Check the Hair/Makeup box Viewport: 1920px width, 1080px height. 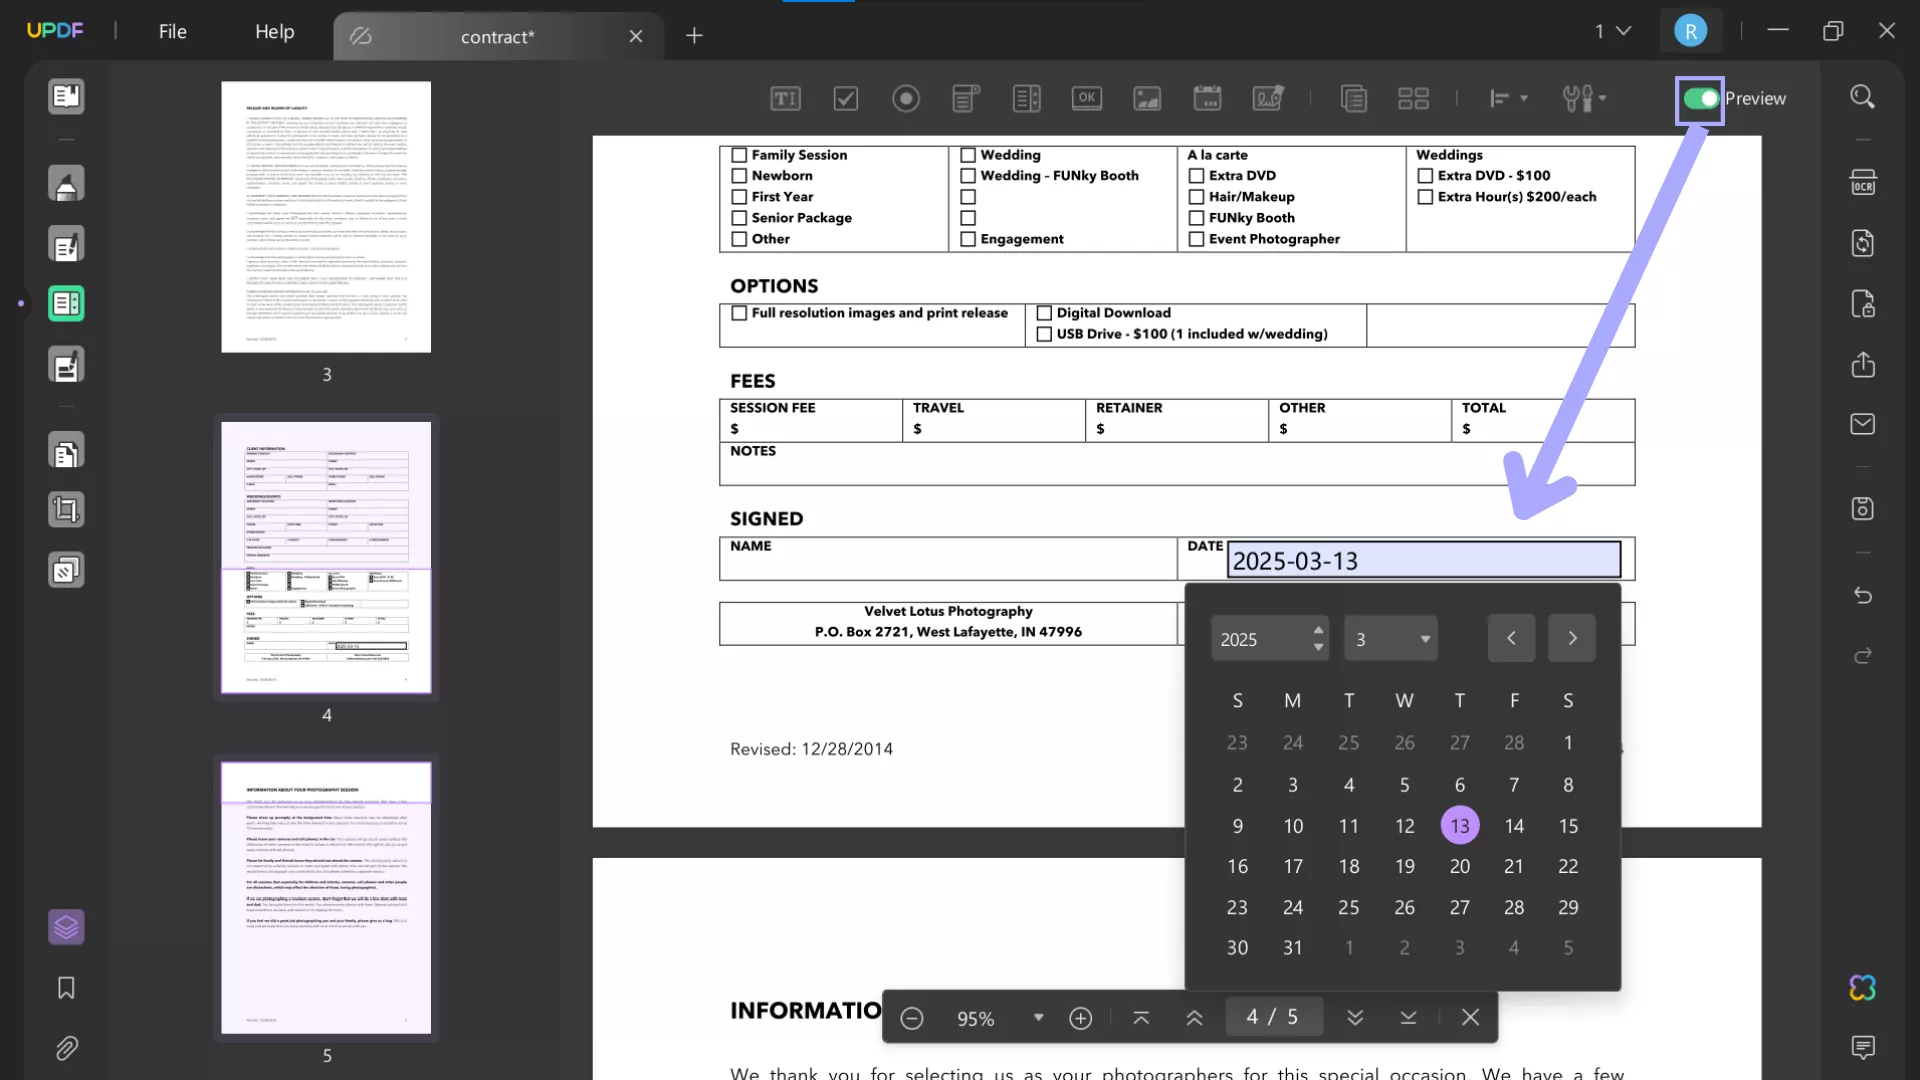(1196, 197)
